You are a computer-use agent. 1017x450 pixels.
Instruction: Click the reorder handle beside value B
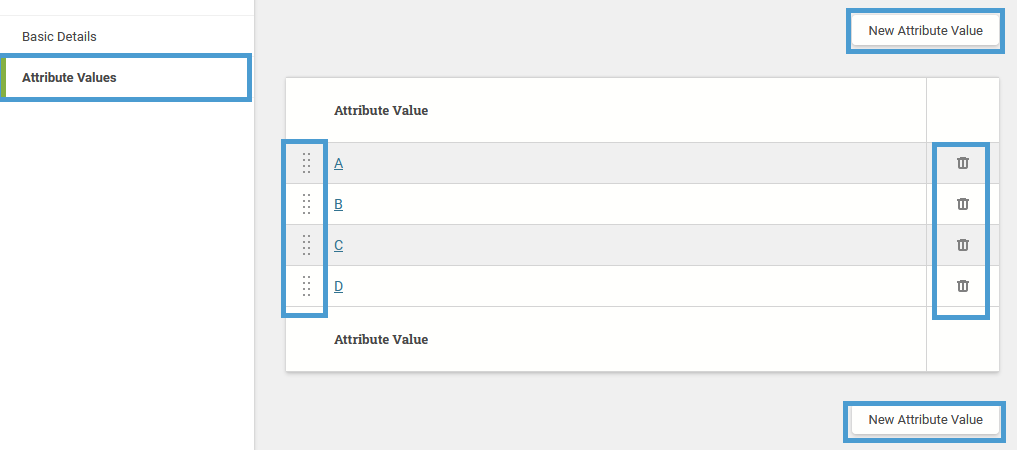pyautogui.click(x=307, y=204)
